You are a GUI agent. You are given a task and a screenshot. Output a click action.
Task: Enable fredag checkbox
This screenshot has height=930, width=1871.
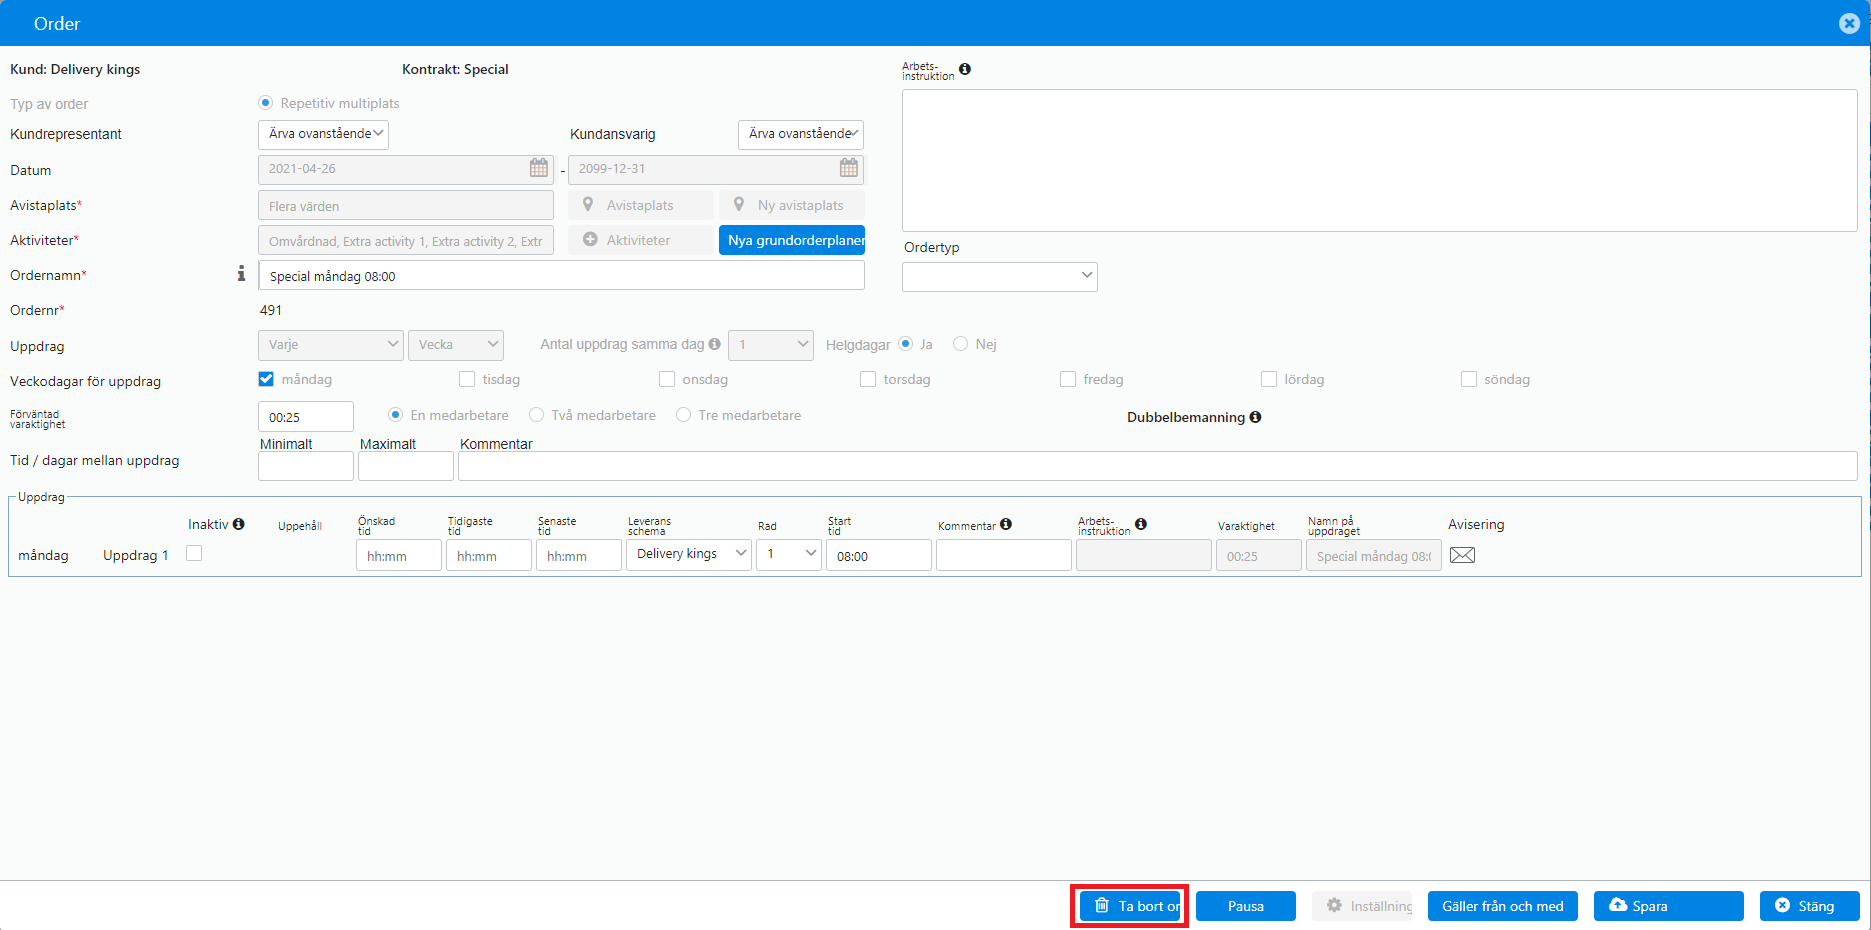1068,379
